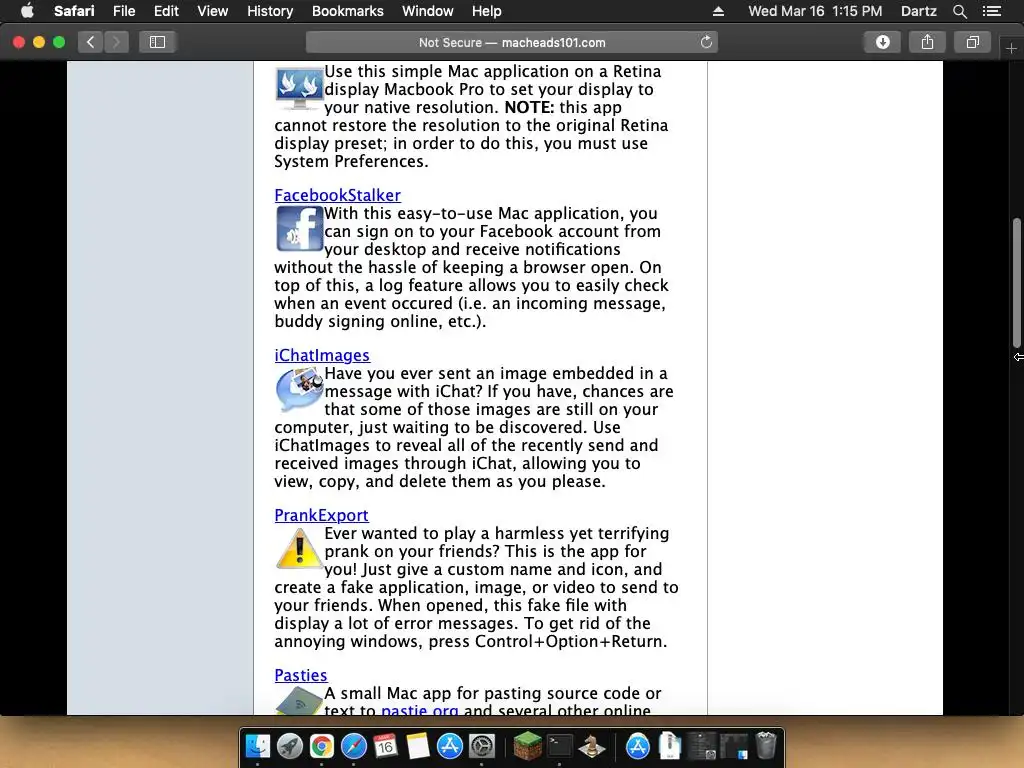Show the Safari sidebar
Screen dimensions: 1024x768
[157, 42]
